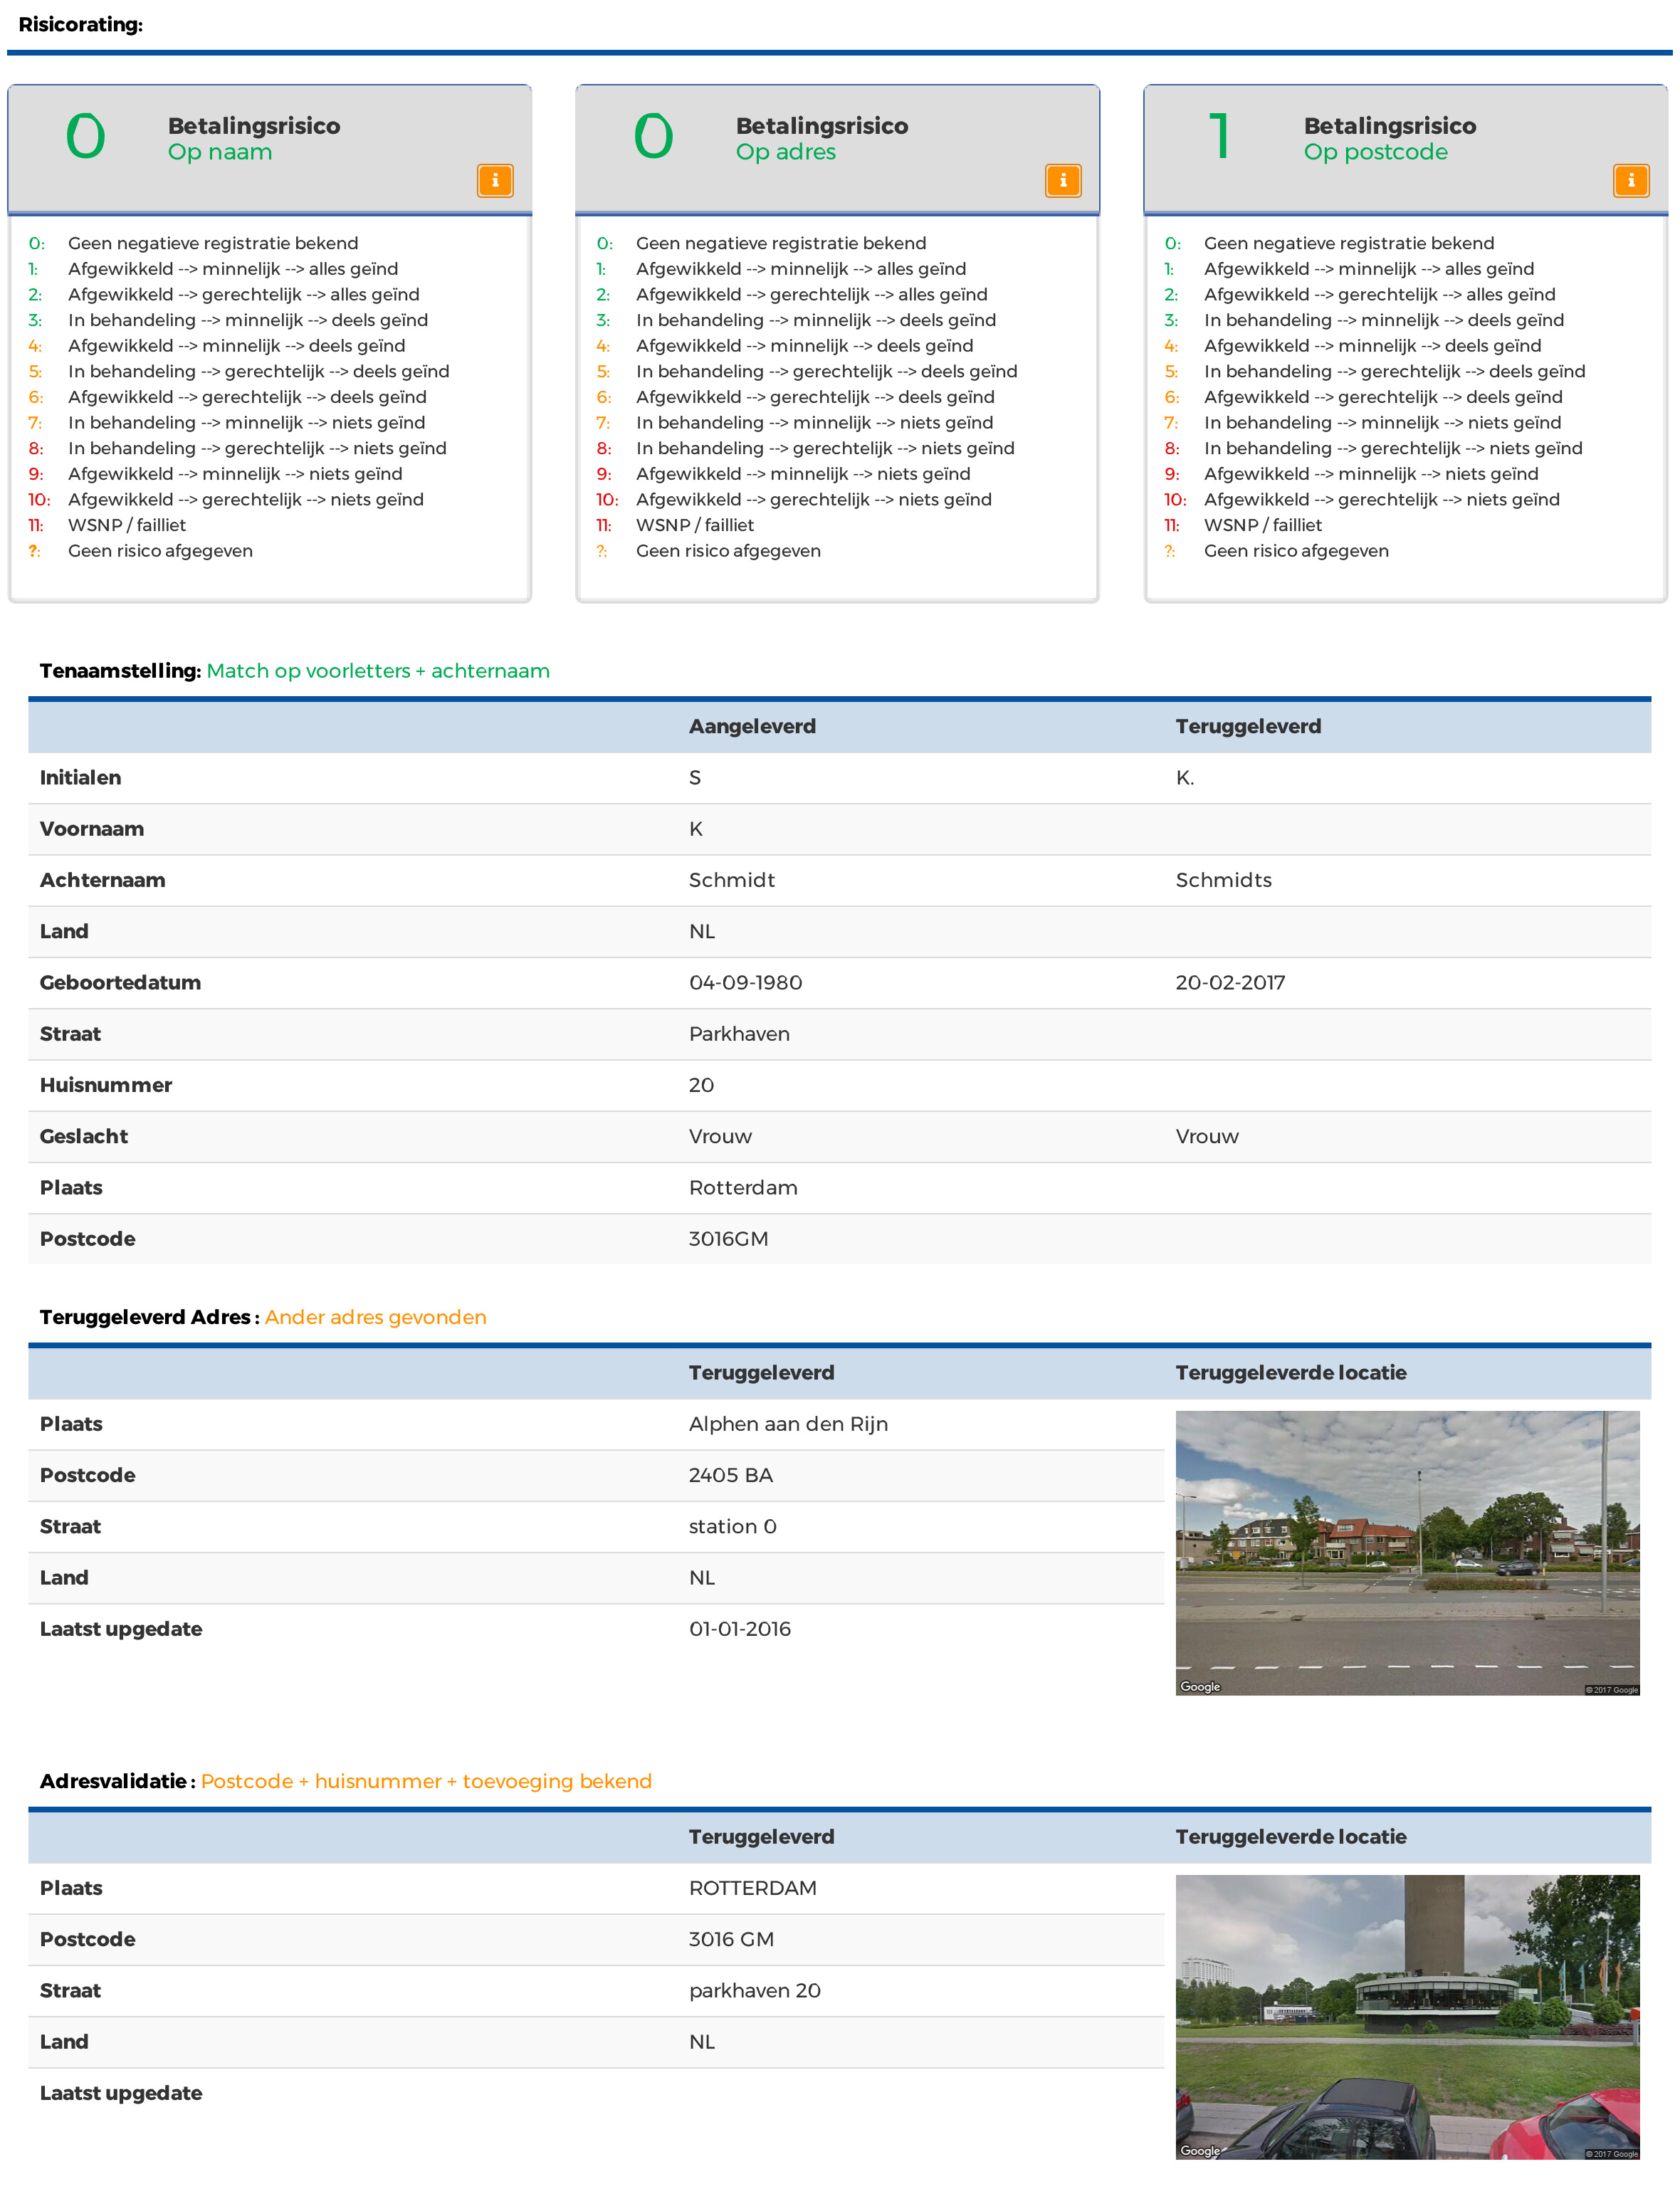Click 'Aangeleverd' column header
This screenshot has width=1680, height=2201.
point(752,727)
